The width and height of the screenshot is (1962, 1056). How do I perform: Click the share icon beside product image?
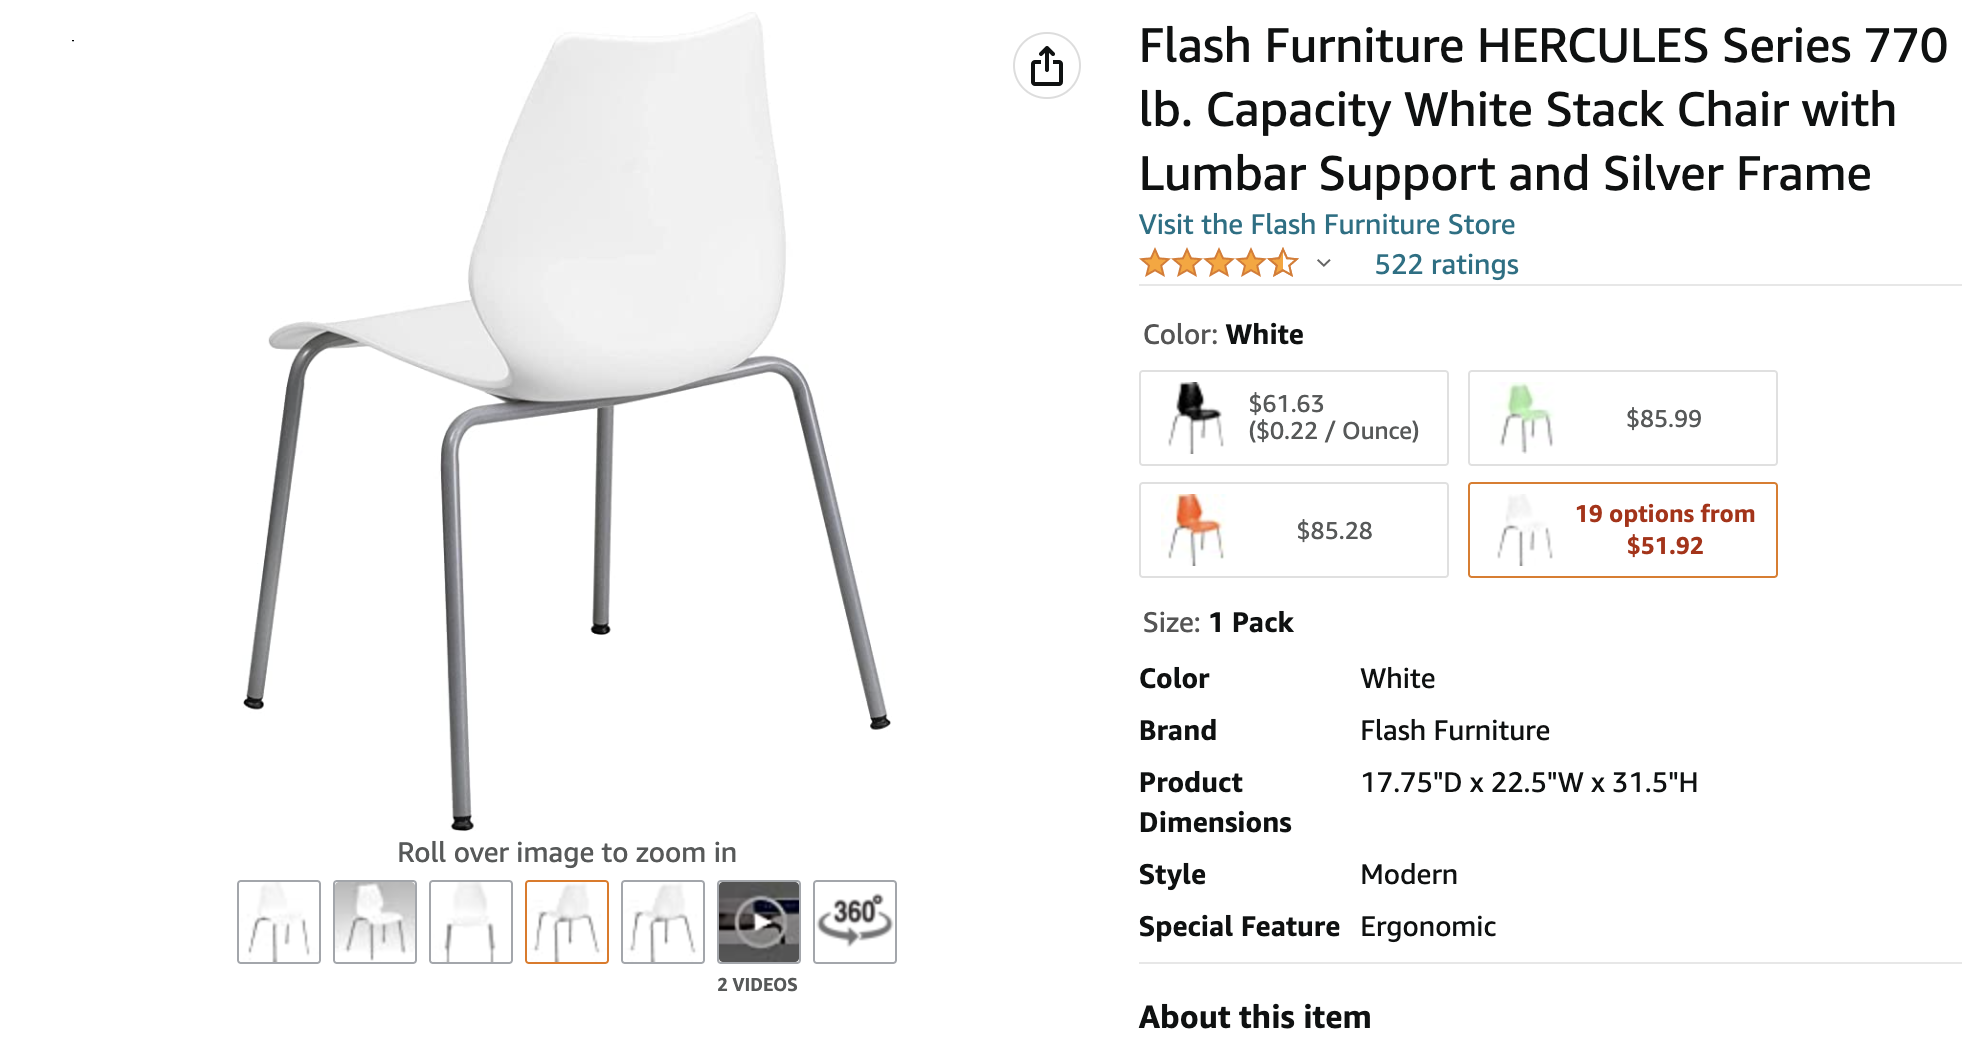(x=1047, y=66)
